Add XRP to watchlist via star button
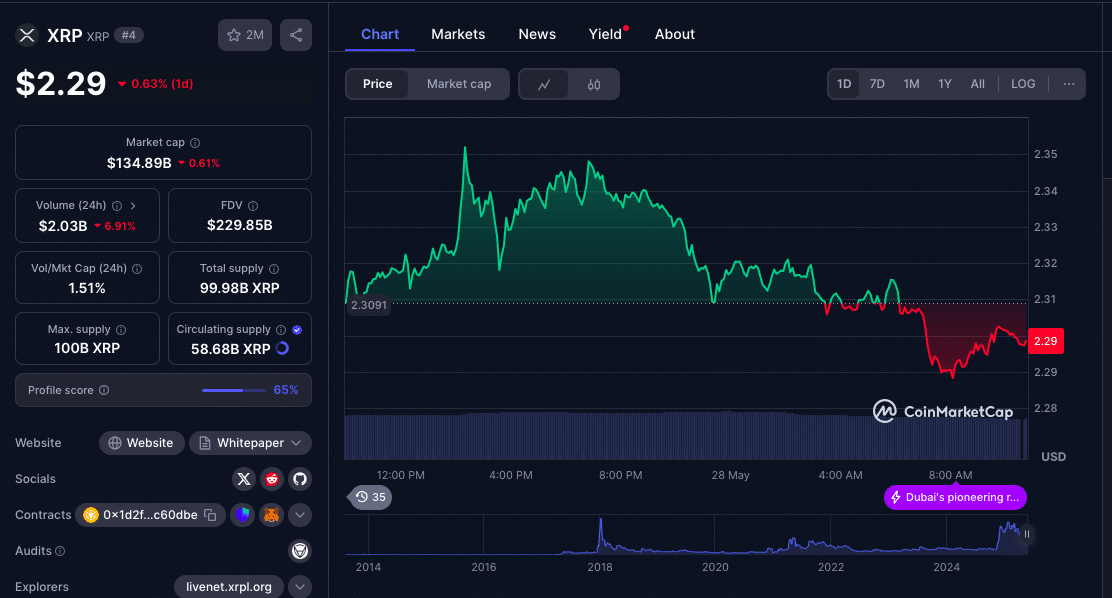 [245, 35]
